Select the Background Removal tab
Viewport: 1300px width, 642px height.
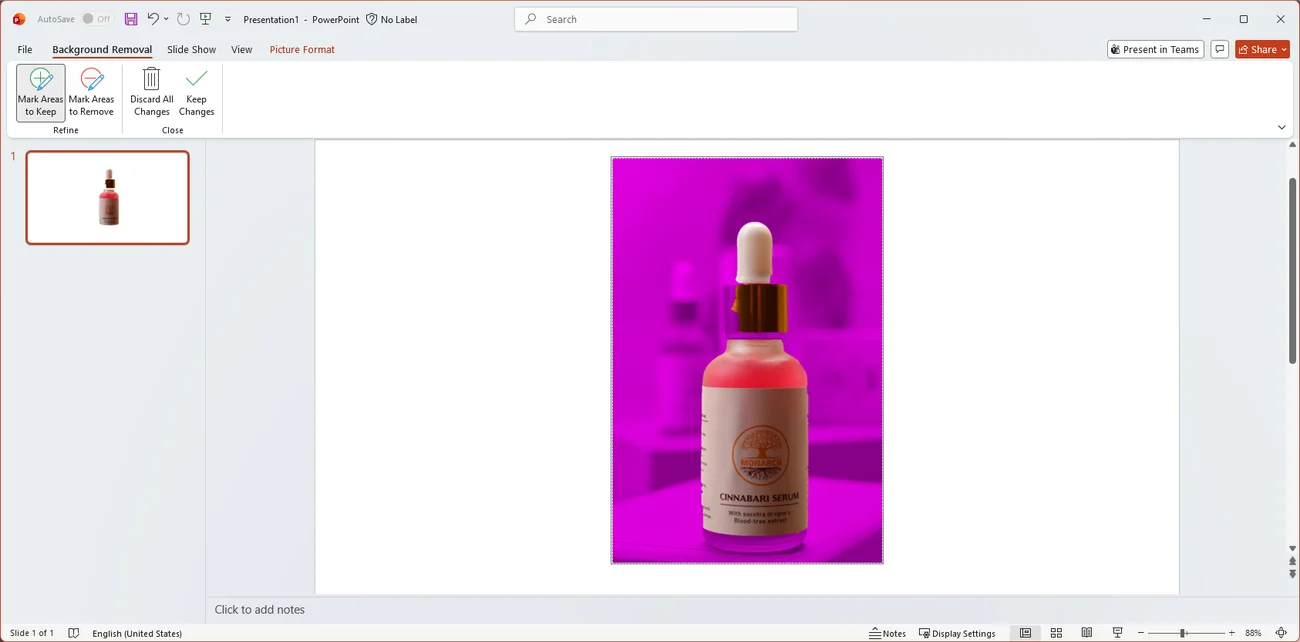tap(102, 49)
